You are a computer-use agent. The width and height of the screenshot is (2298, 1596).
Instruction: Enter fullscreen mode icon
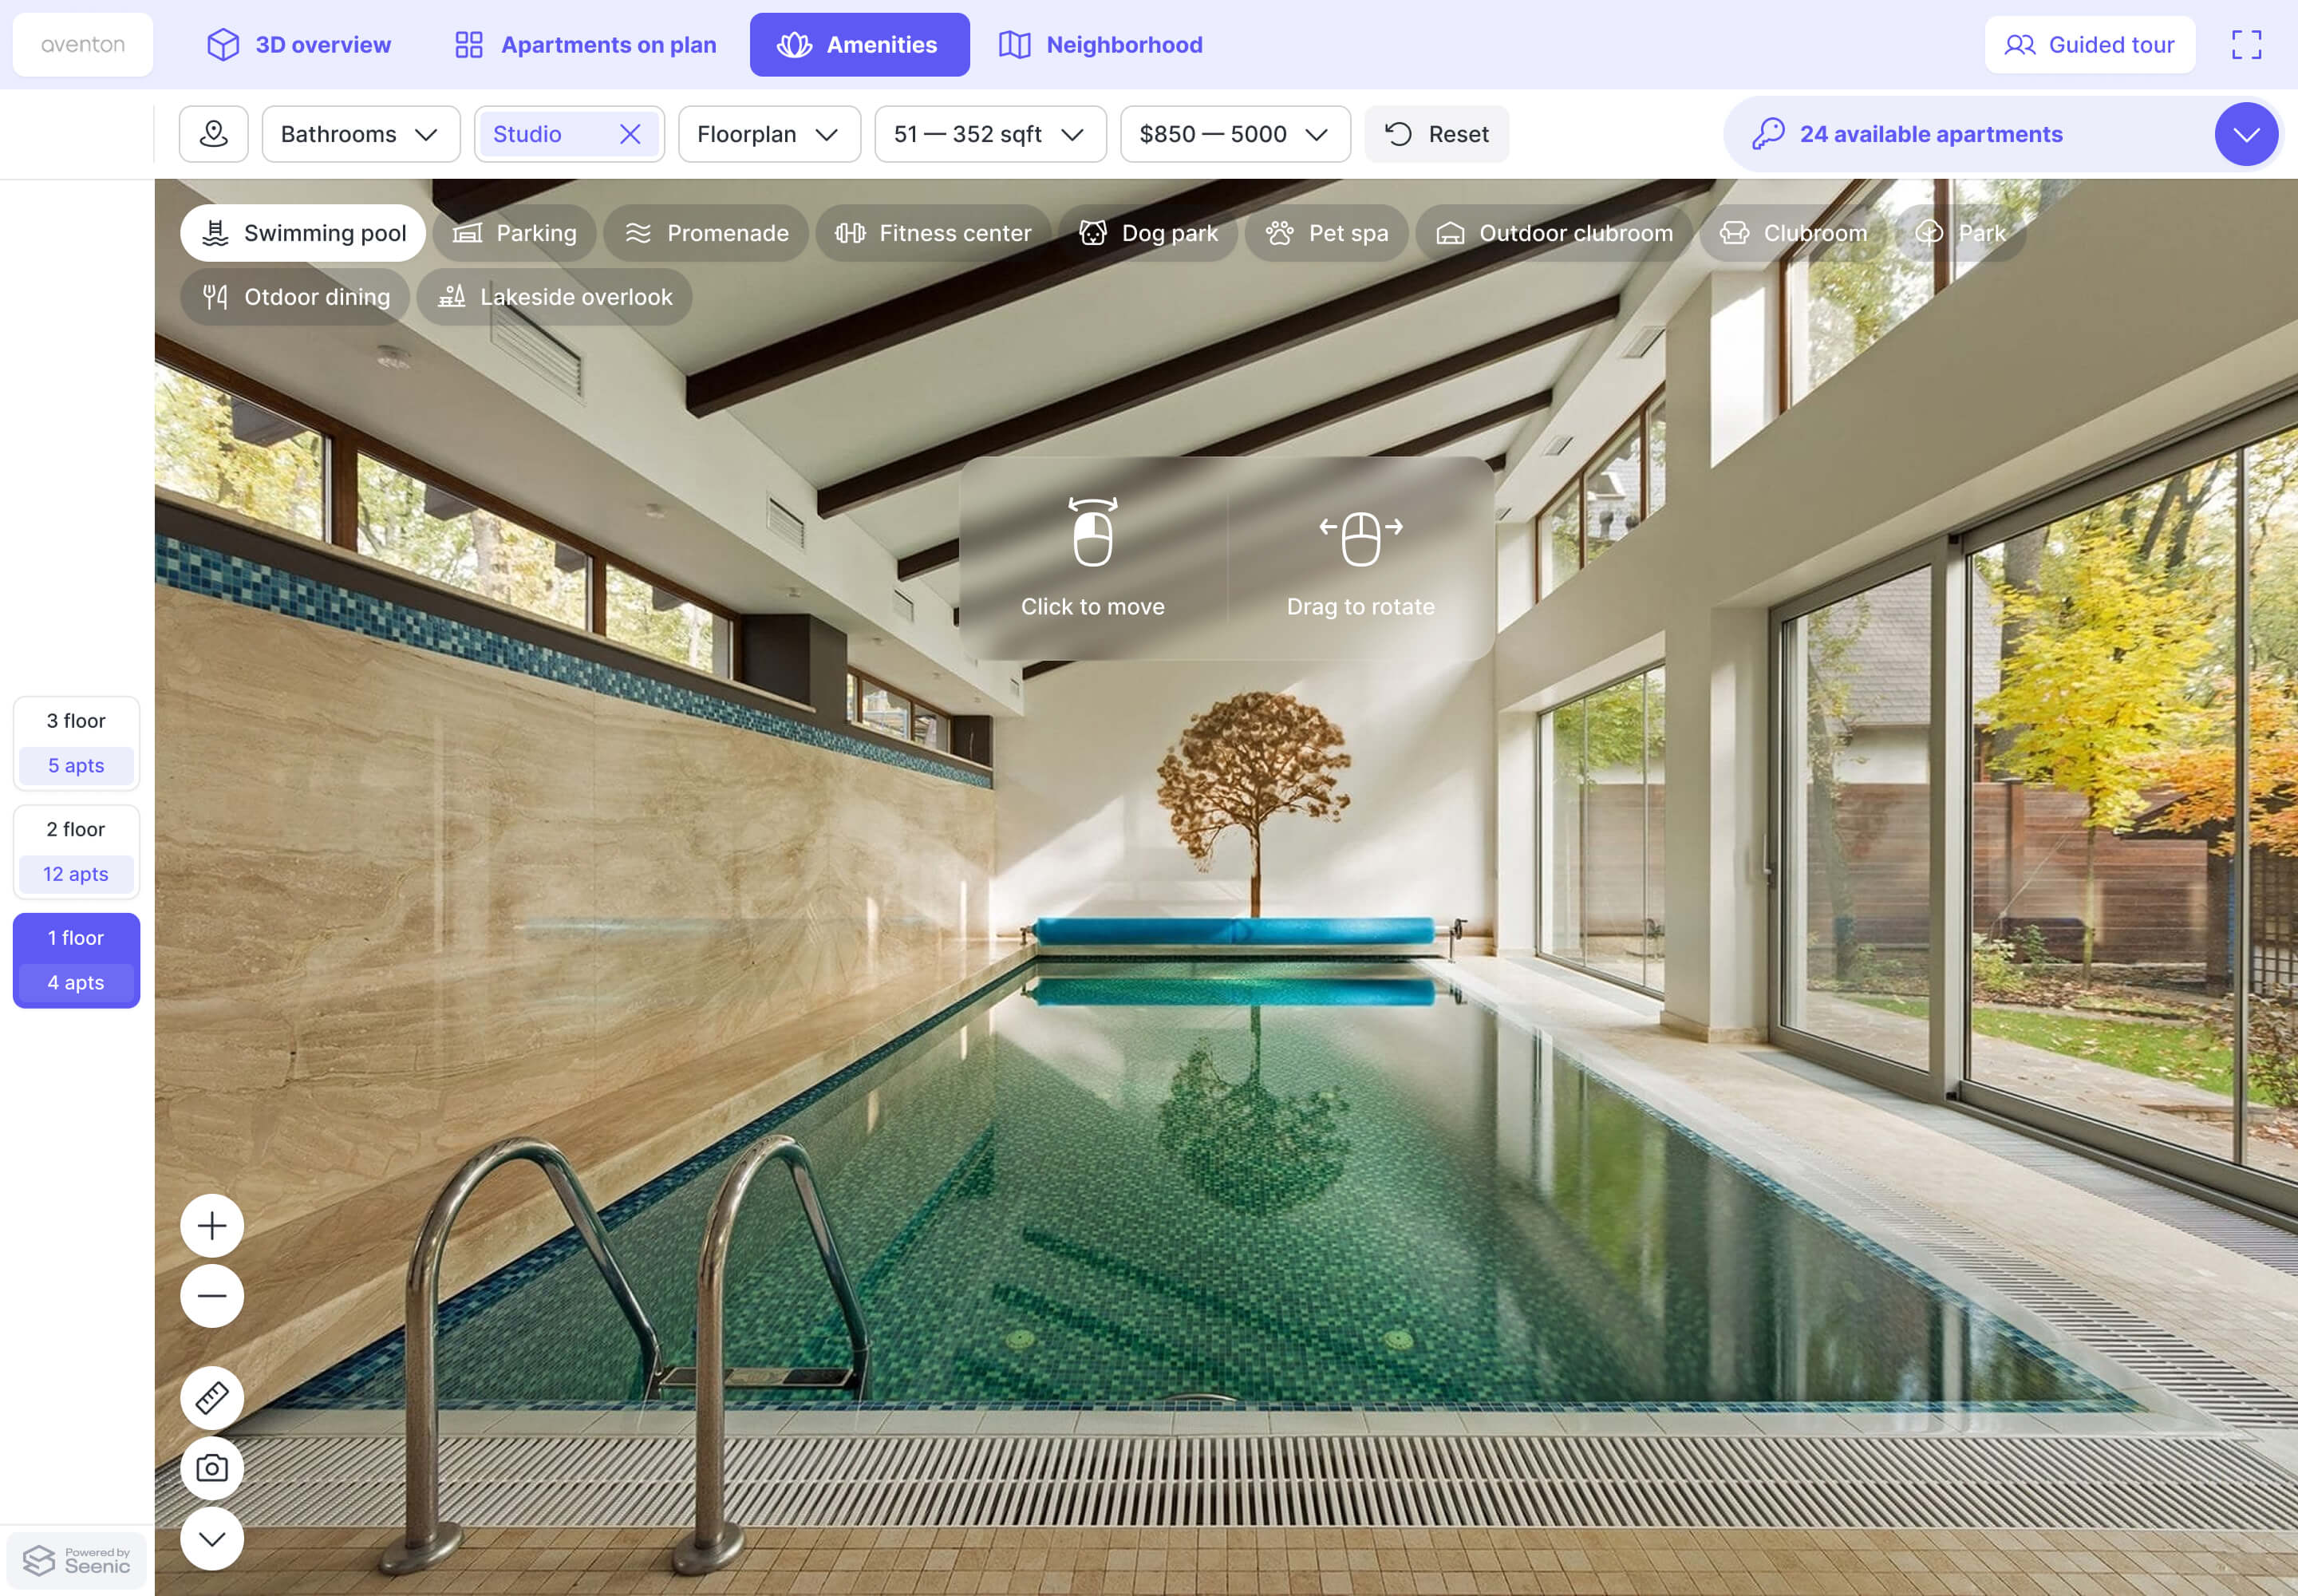[2246, 45]
